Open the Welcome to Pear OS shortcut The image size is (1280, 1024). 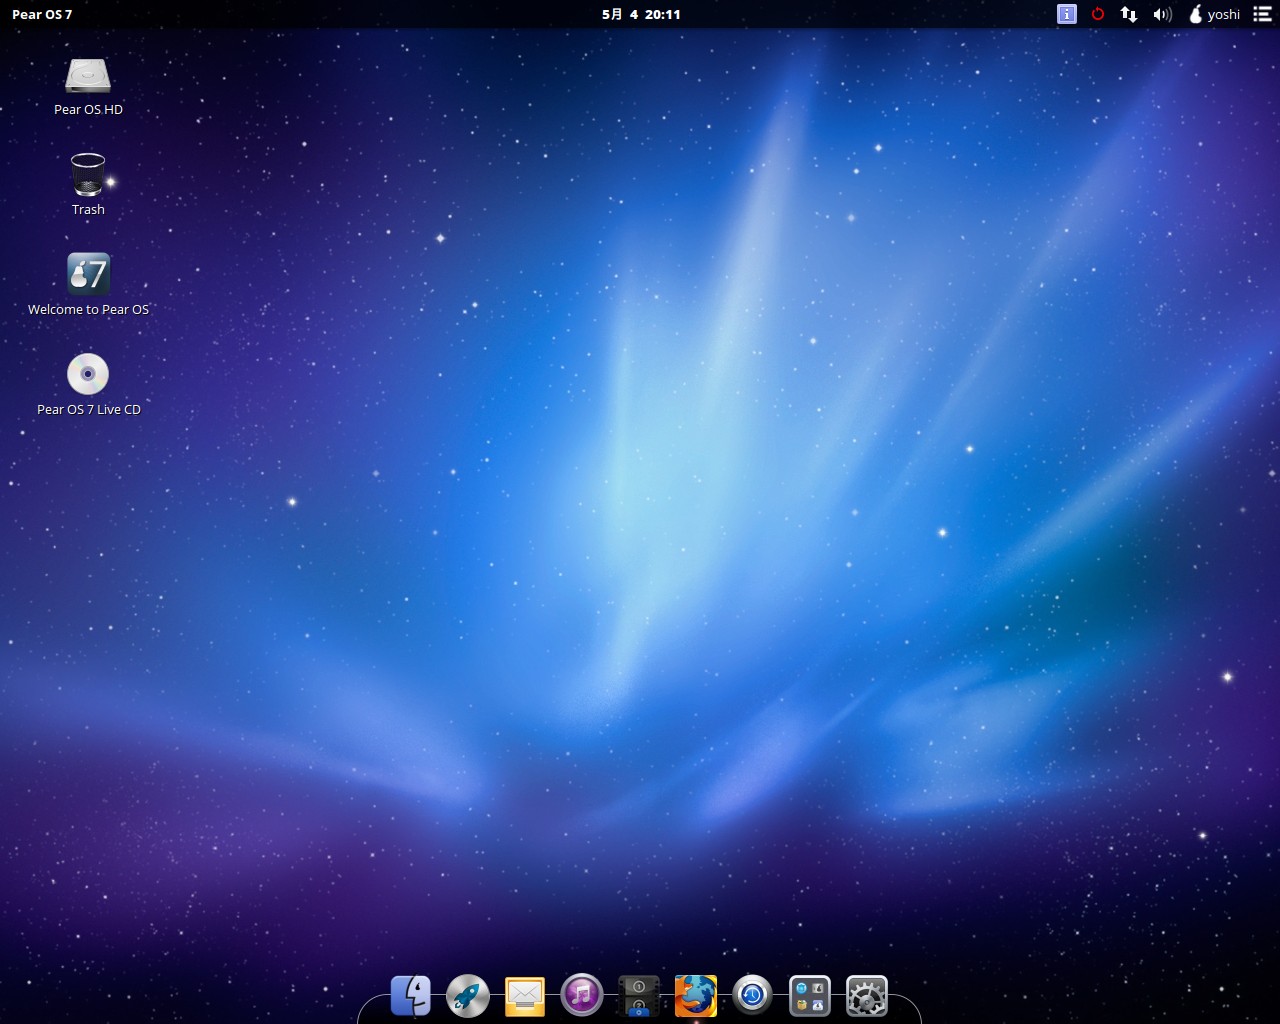[x=87, y=275]
